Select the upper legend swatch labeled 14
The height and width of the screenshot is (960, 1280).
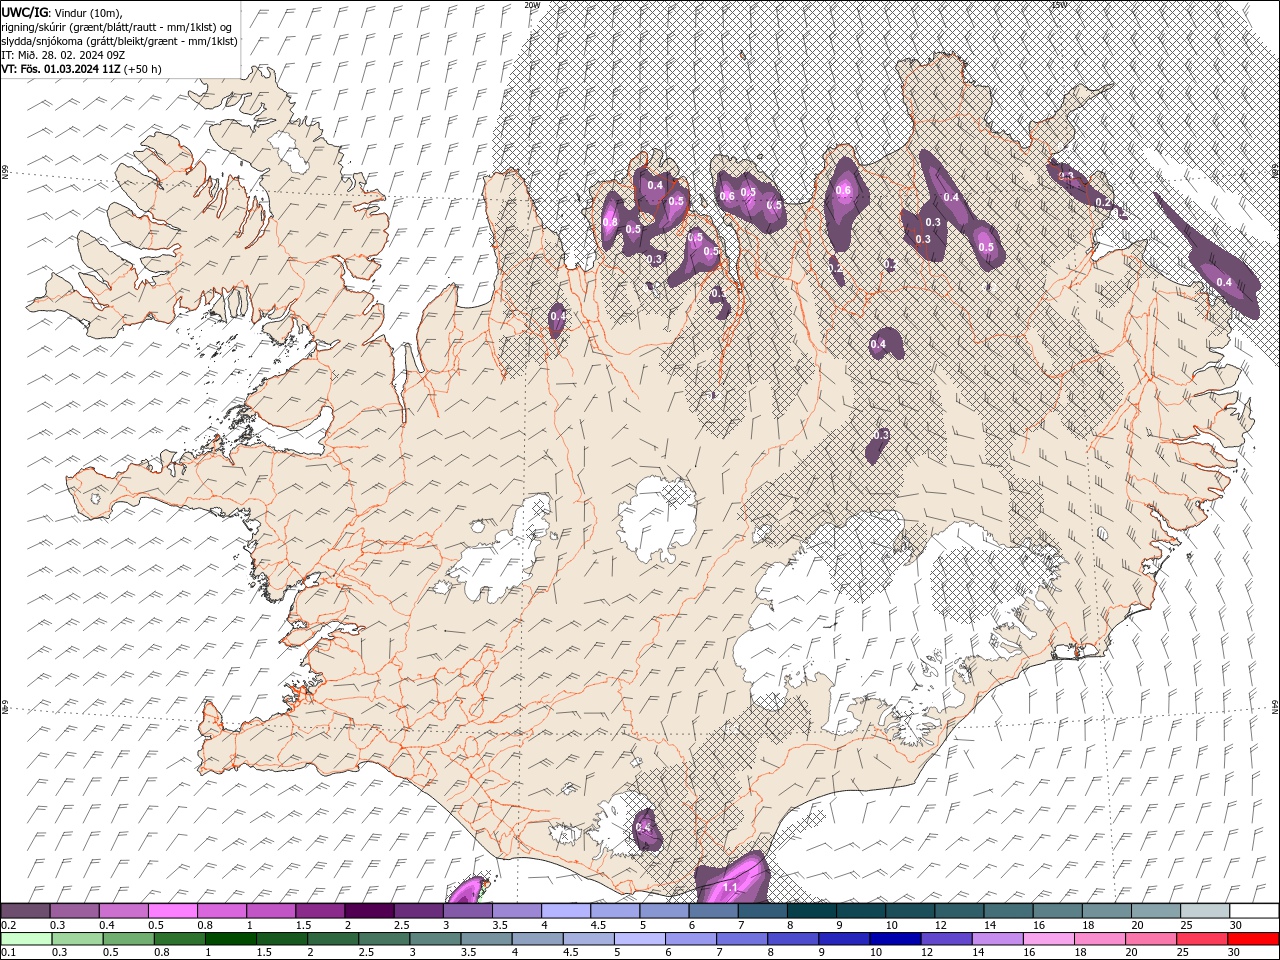[1008, 911]
